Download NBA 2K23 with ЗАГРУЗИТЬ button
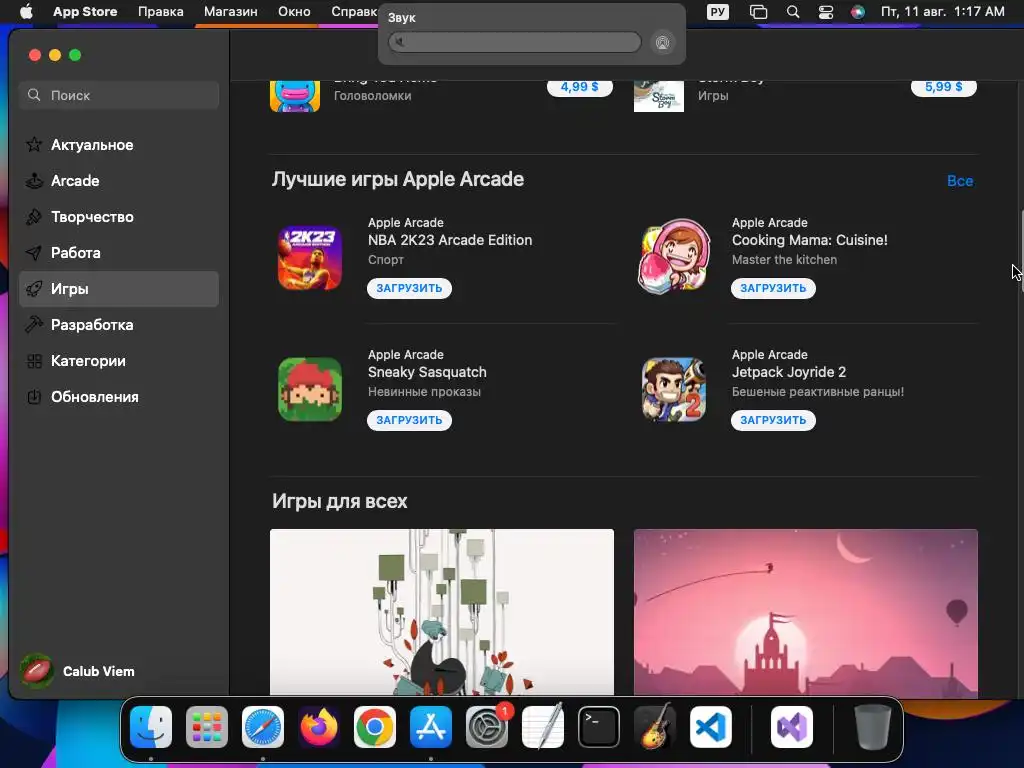 (x=409, y=288)
